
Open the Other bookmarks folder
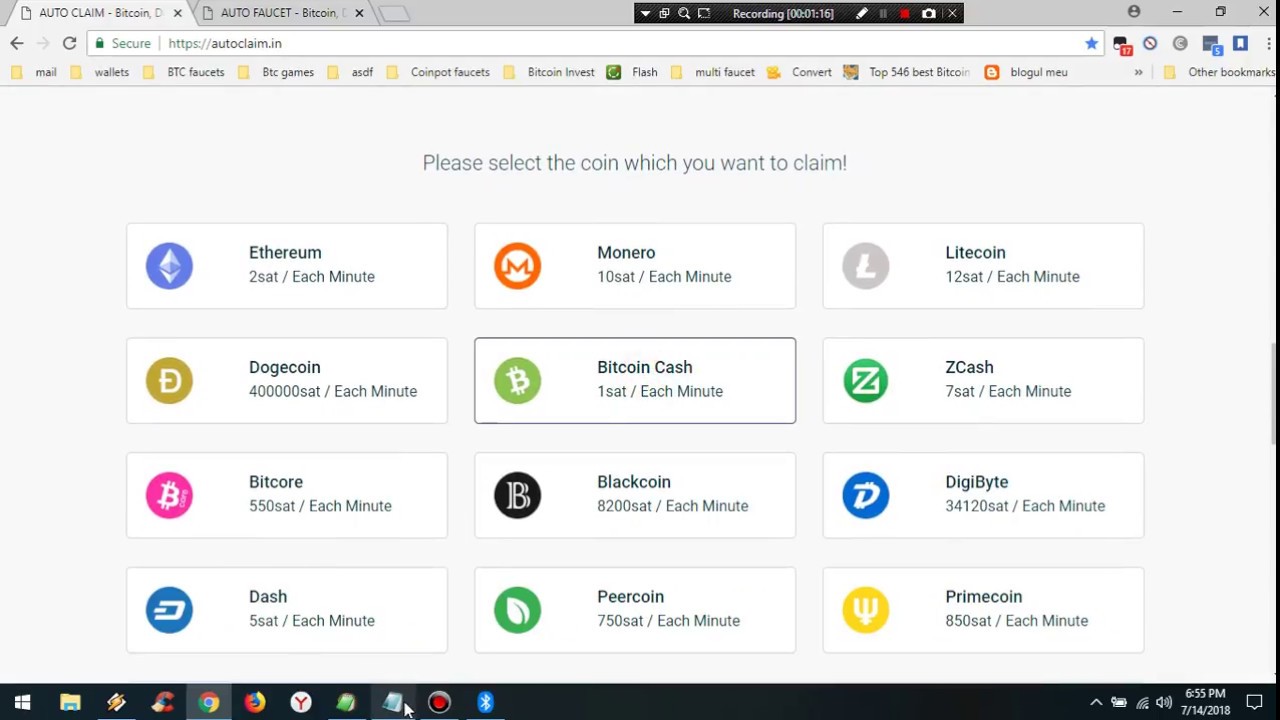1219,72
